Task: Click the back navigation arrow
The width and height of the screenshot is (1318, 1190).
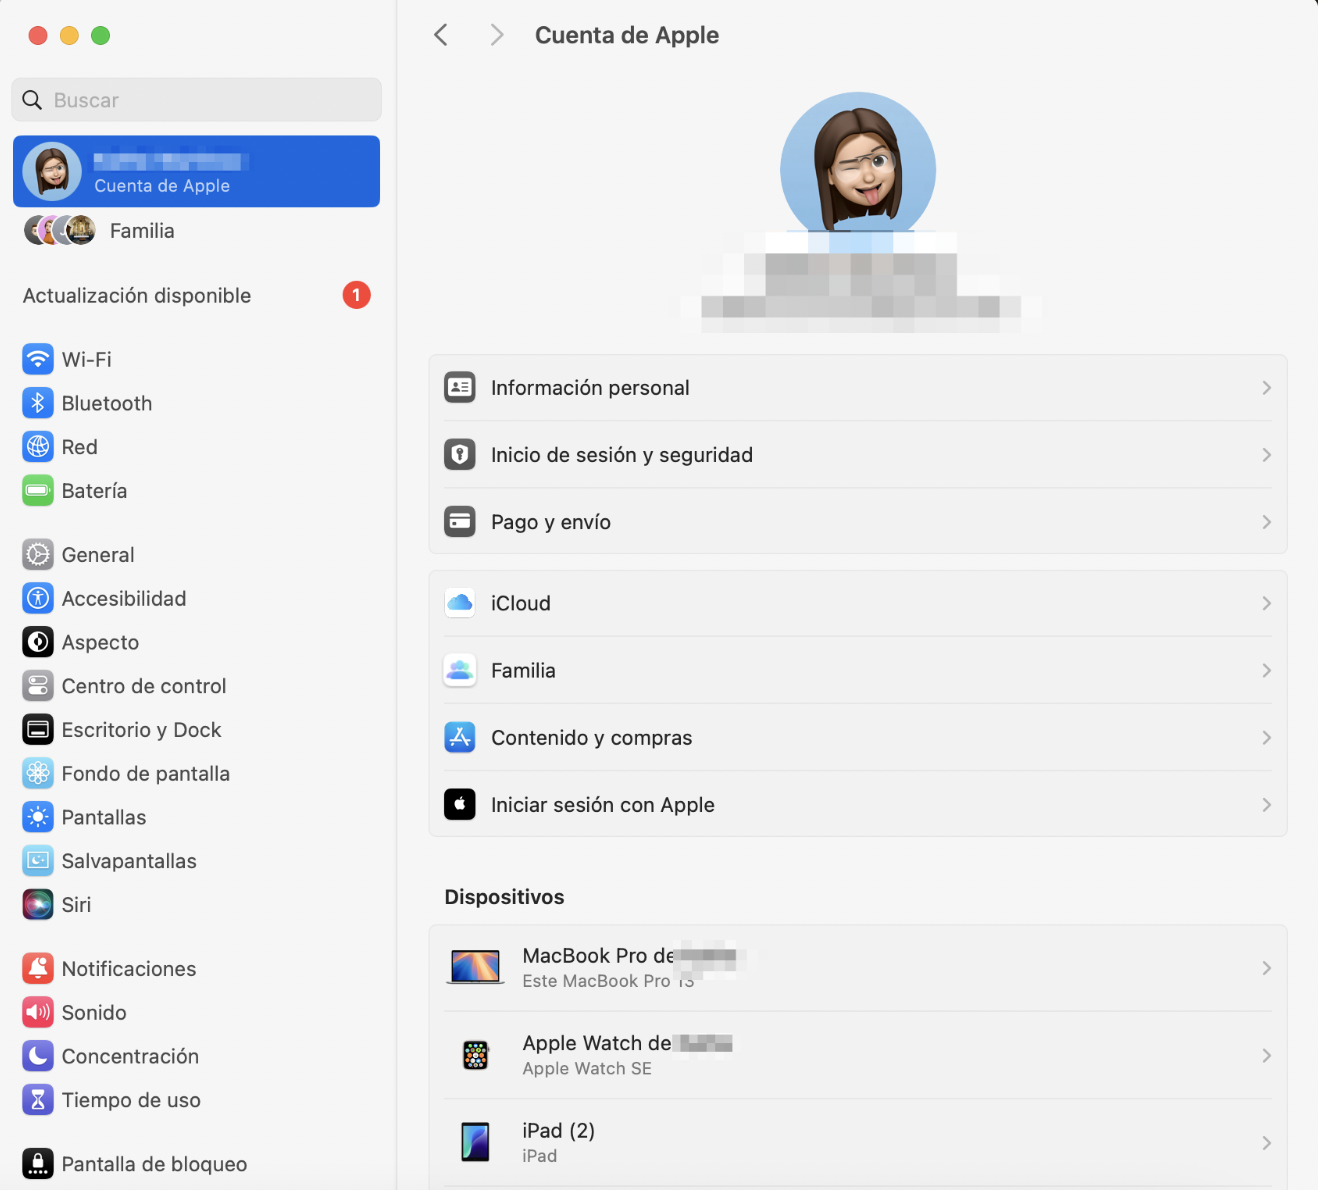Action: click(x=441, y=34)
